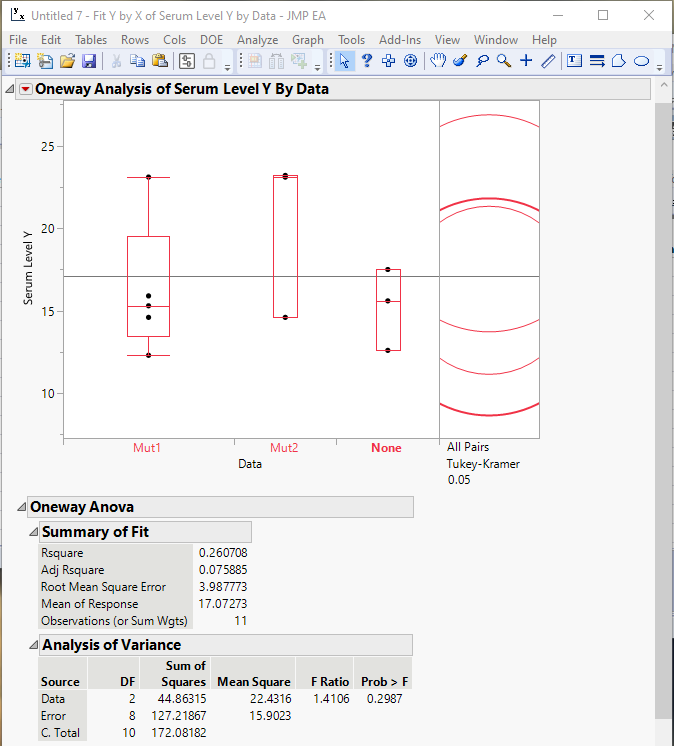
Task: Click the greyed add rows icon
Action: tap(299, 61)
